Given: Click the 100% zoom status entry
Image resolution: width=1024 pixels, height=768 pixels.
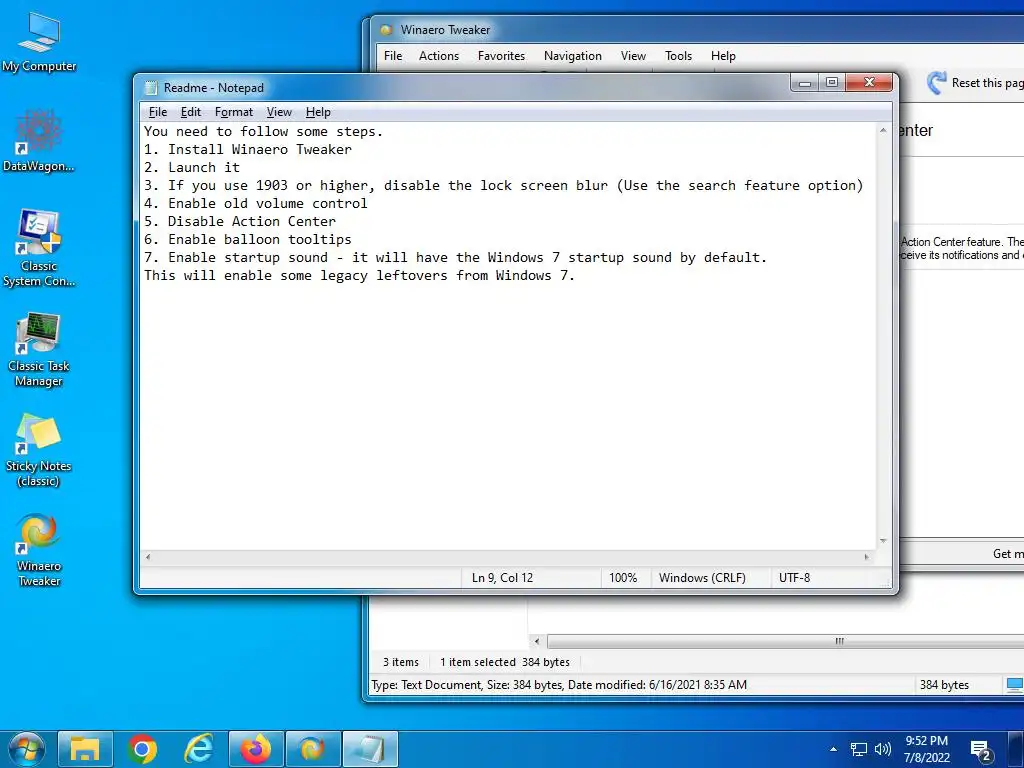Looking at the screenshot, I should click(622, 578).
